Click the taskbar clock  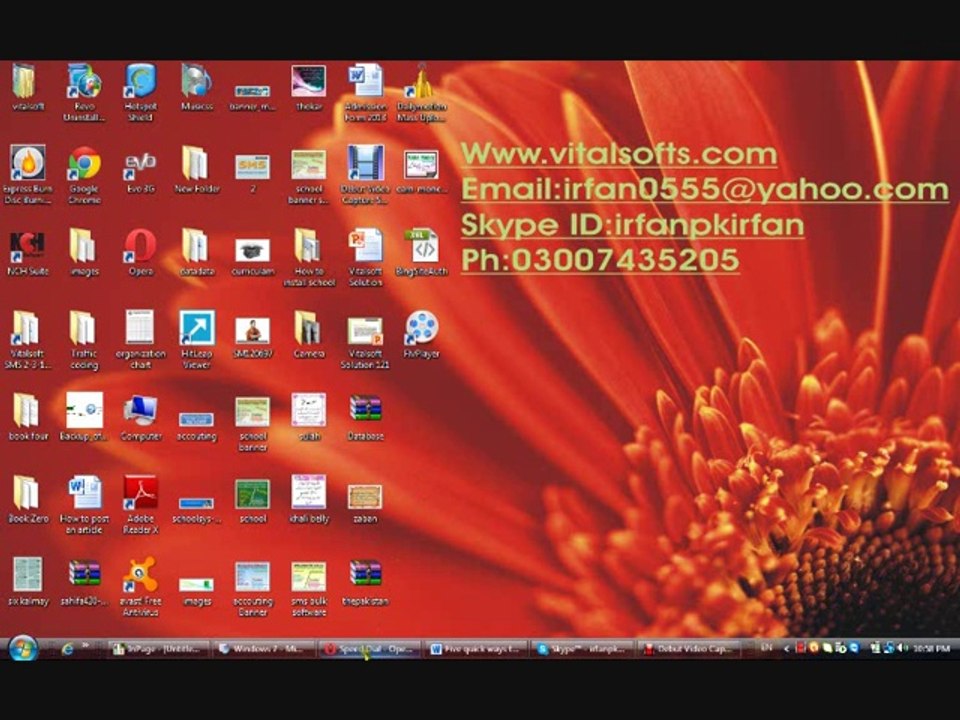click(x=931, y=648)
